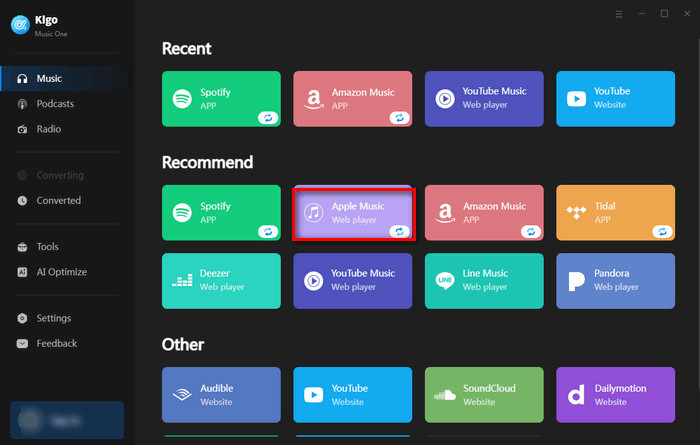Click Spotify logo in Recent card

pyautogui.click(x=182, y=99)
